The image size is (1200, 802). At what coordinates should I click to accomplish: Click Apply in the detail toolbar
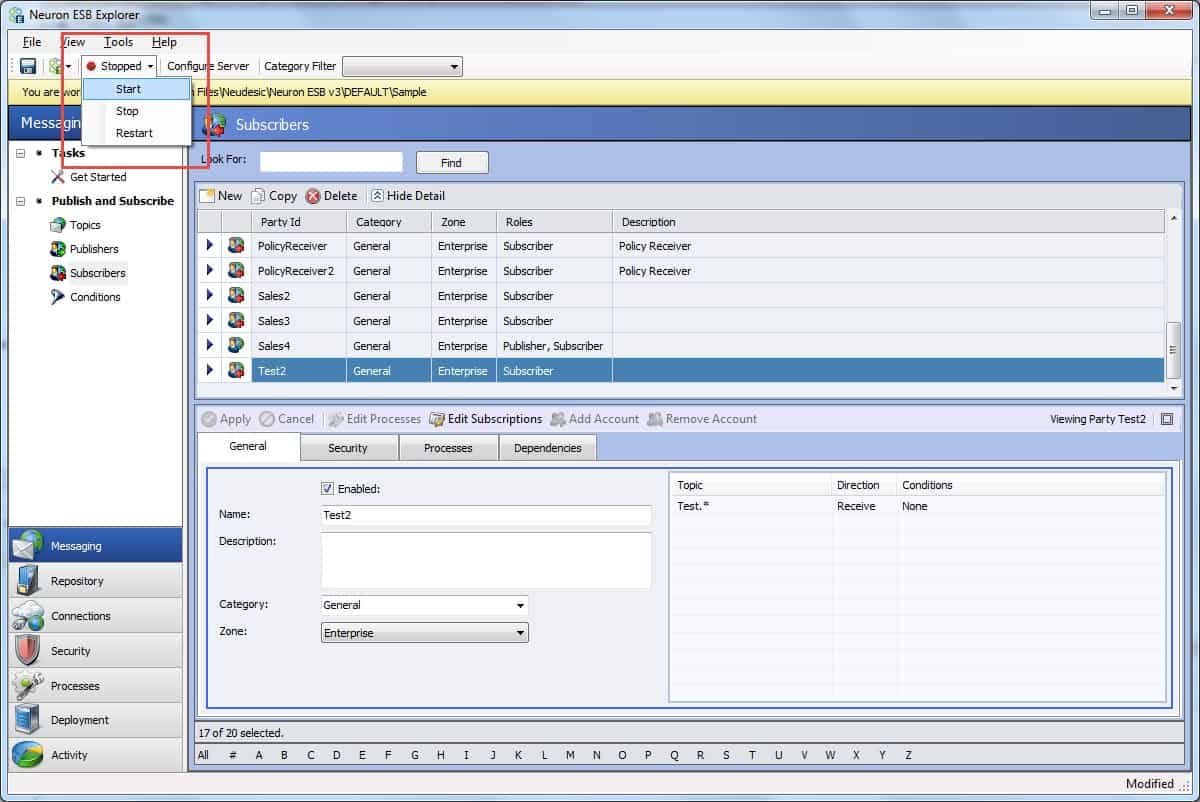(226, 419)
